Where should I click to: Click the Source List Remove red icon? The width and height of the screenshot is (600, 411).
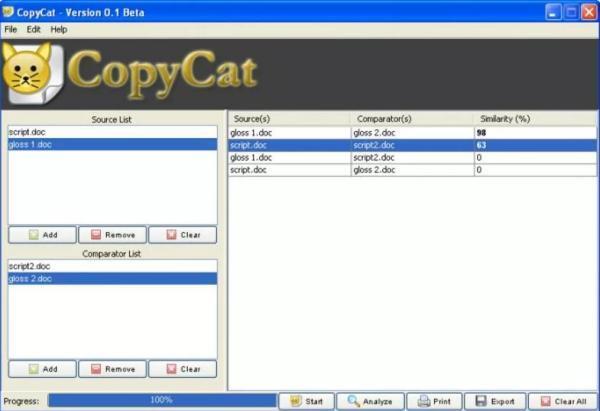(96, 235)
